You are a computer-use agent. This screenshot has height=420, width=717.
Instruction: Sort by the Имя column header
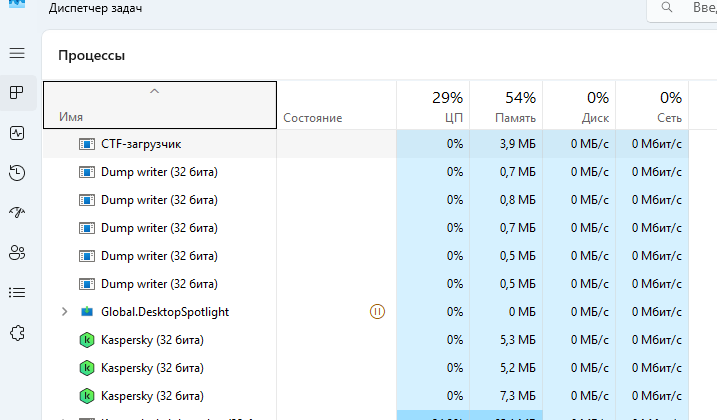pos(160,105)
